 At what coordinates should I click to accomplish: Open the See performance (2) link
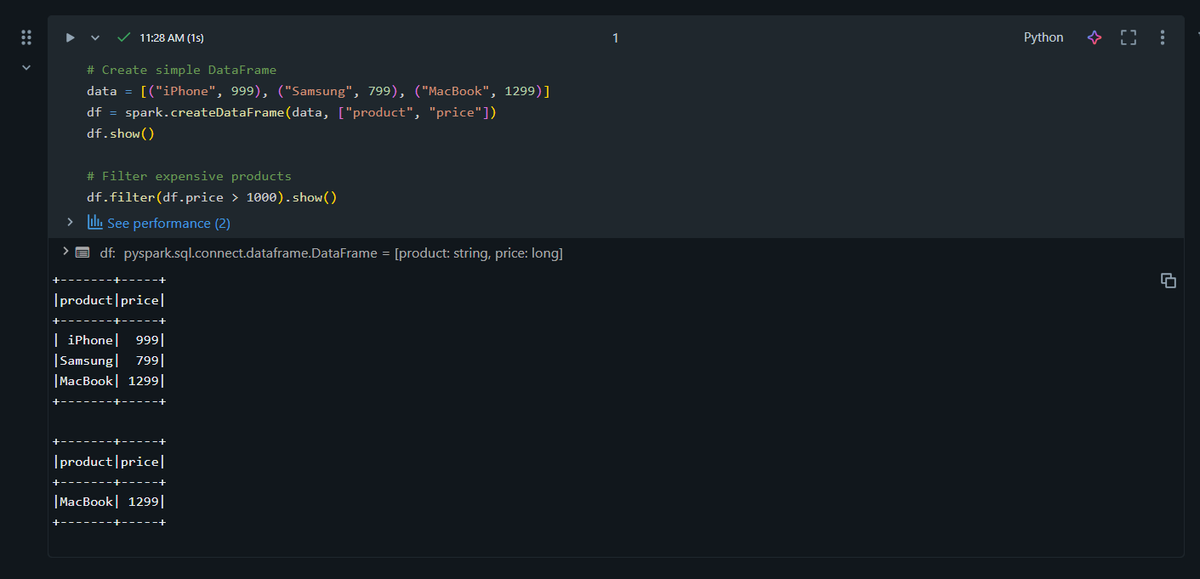[169, 223]
